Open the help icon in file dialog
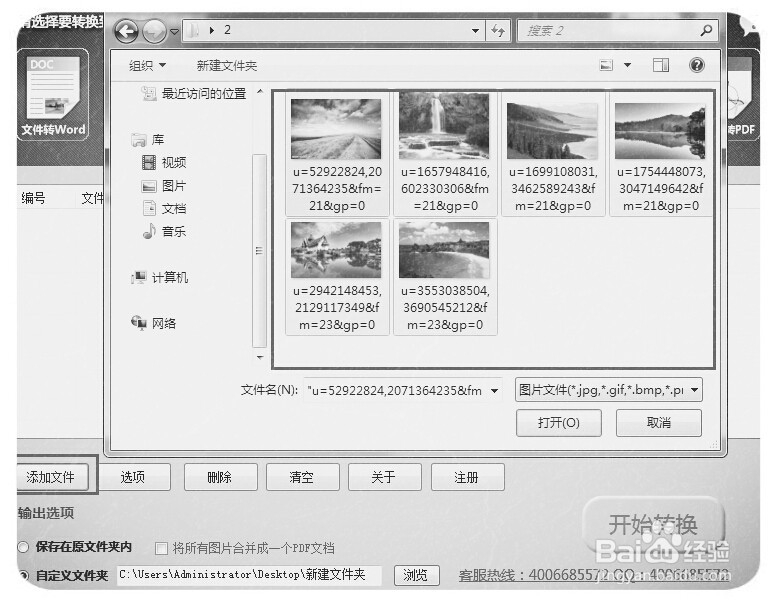The height and width of the screenshot is (603, 776). pos(697,65)
